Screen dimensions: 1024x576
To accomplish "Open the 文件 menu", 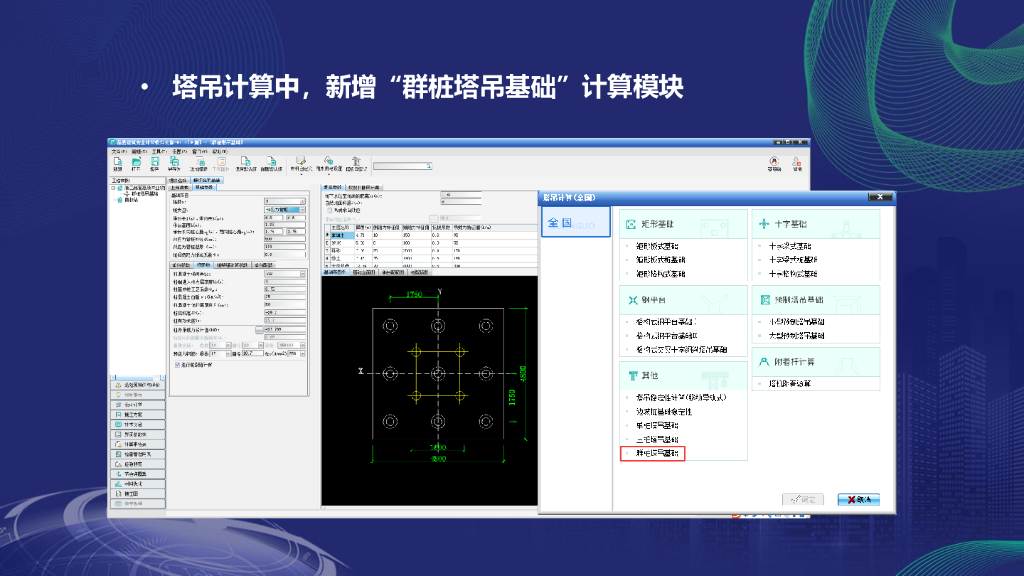I will [x=118, y=152].
